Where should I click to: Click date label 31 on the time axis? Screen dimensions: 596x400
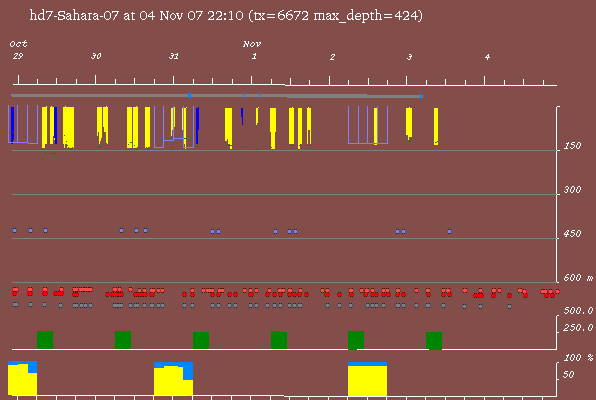[x=174, y=56]
